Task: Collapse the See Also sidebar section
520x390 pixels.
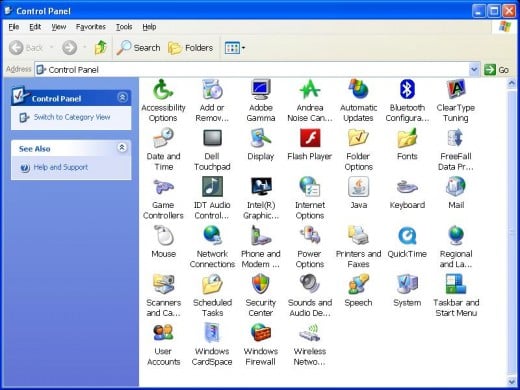Action: point(122,147)
